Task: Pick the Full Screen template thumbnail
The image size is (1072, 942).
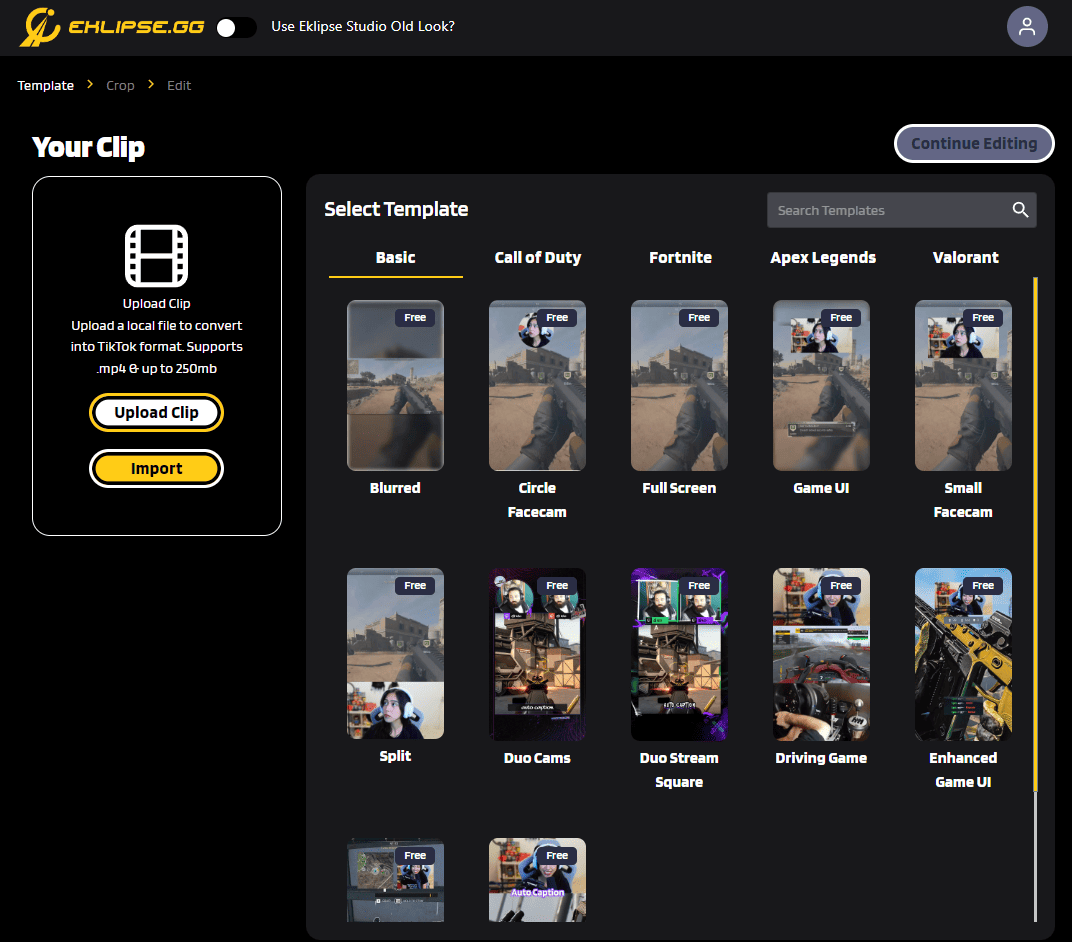Action: (680, 386)
